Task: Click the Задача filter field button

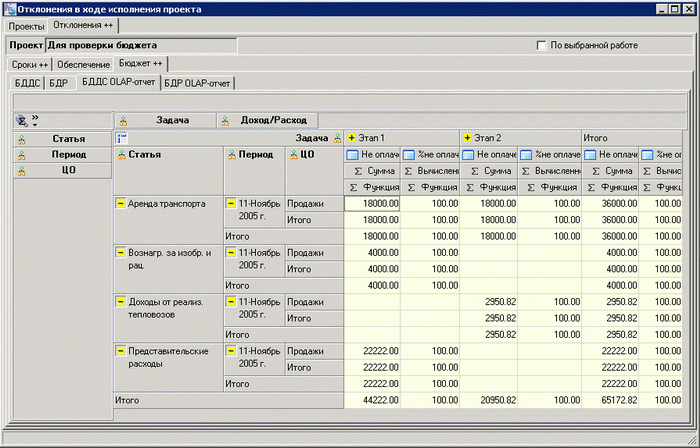Action: 165,120
